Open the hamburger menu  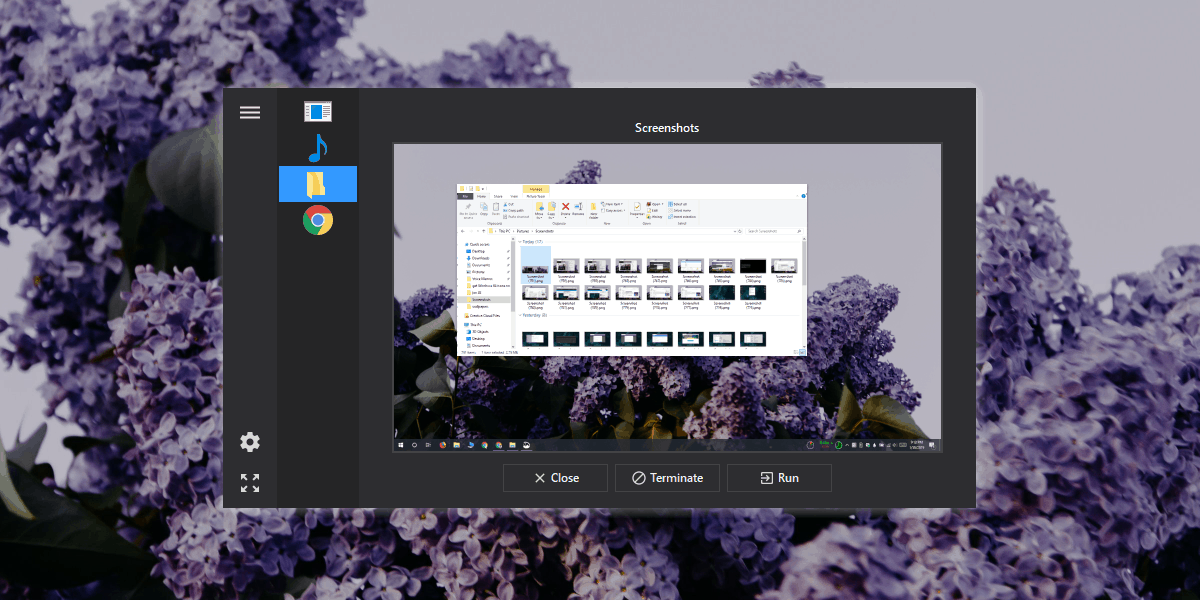[x=250, y=112]
